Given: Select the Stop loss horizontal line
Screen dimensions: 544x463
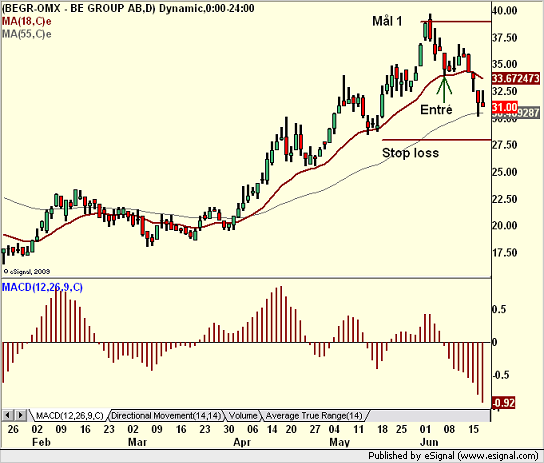Looking at the screenshot, I should [436, 140].
